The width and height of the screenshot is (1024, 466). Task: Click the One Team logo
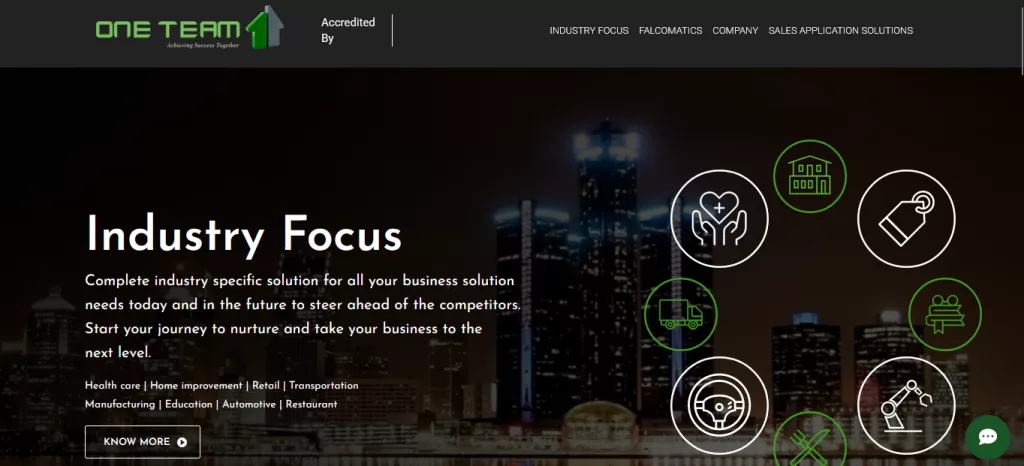tap(189, 28)
